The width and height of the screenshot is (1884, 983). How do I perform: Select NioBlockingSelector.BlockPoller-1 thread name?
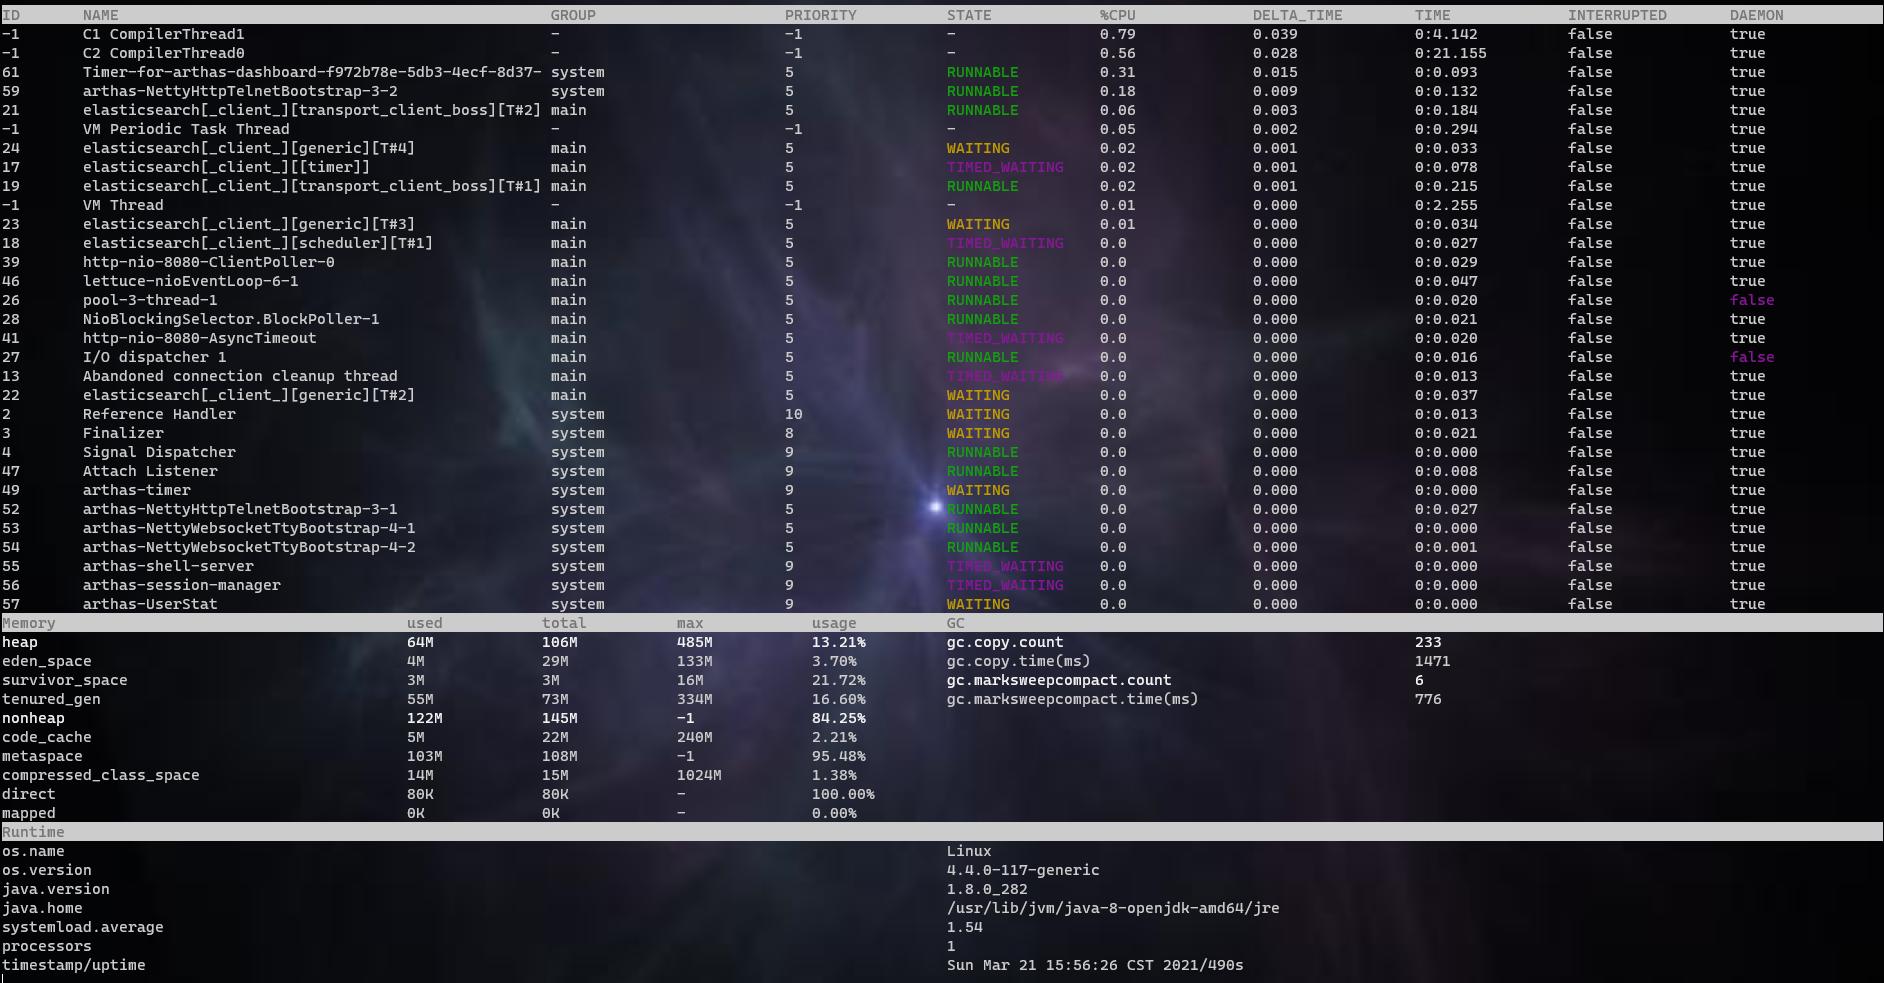231,319
